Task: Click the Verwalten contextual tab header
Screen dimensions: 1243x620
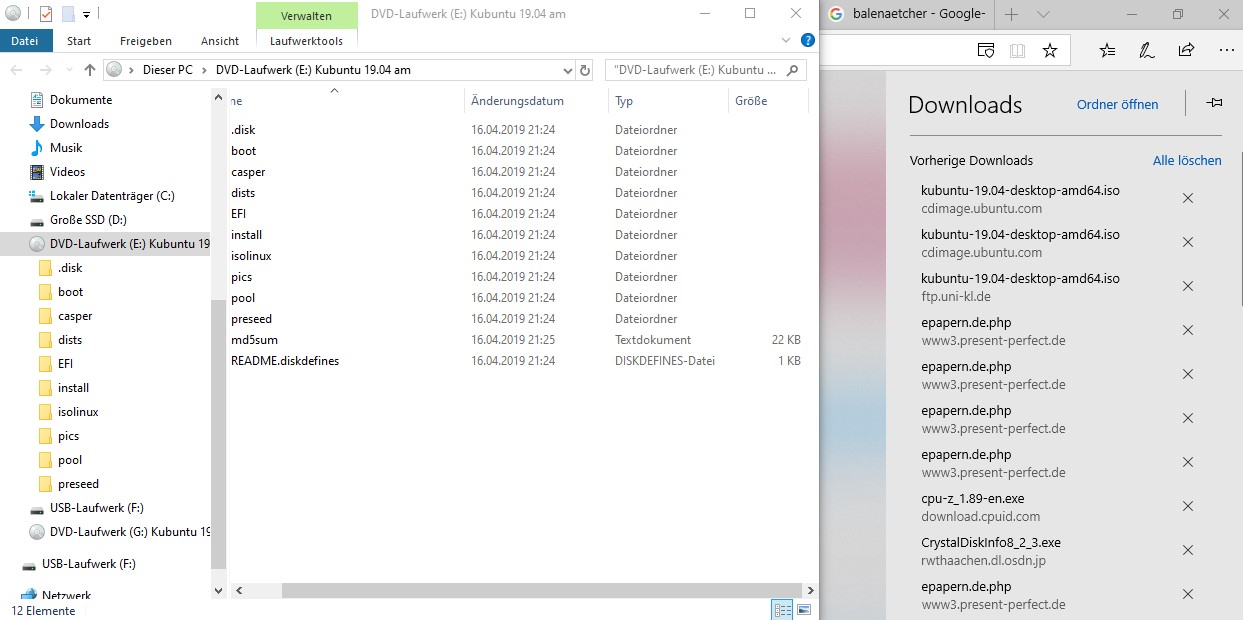Action: point(307,16)
